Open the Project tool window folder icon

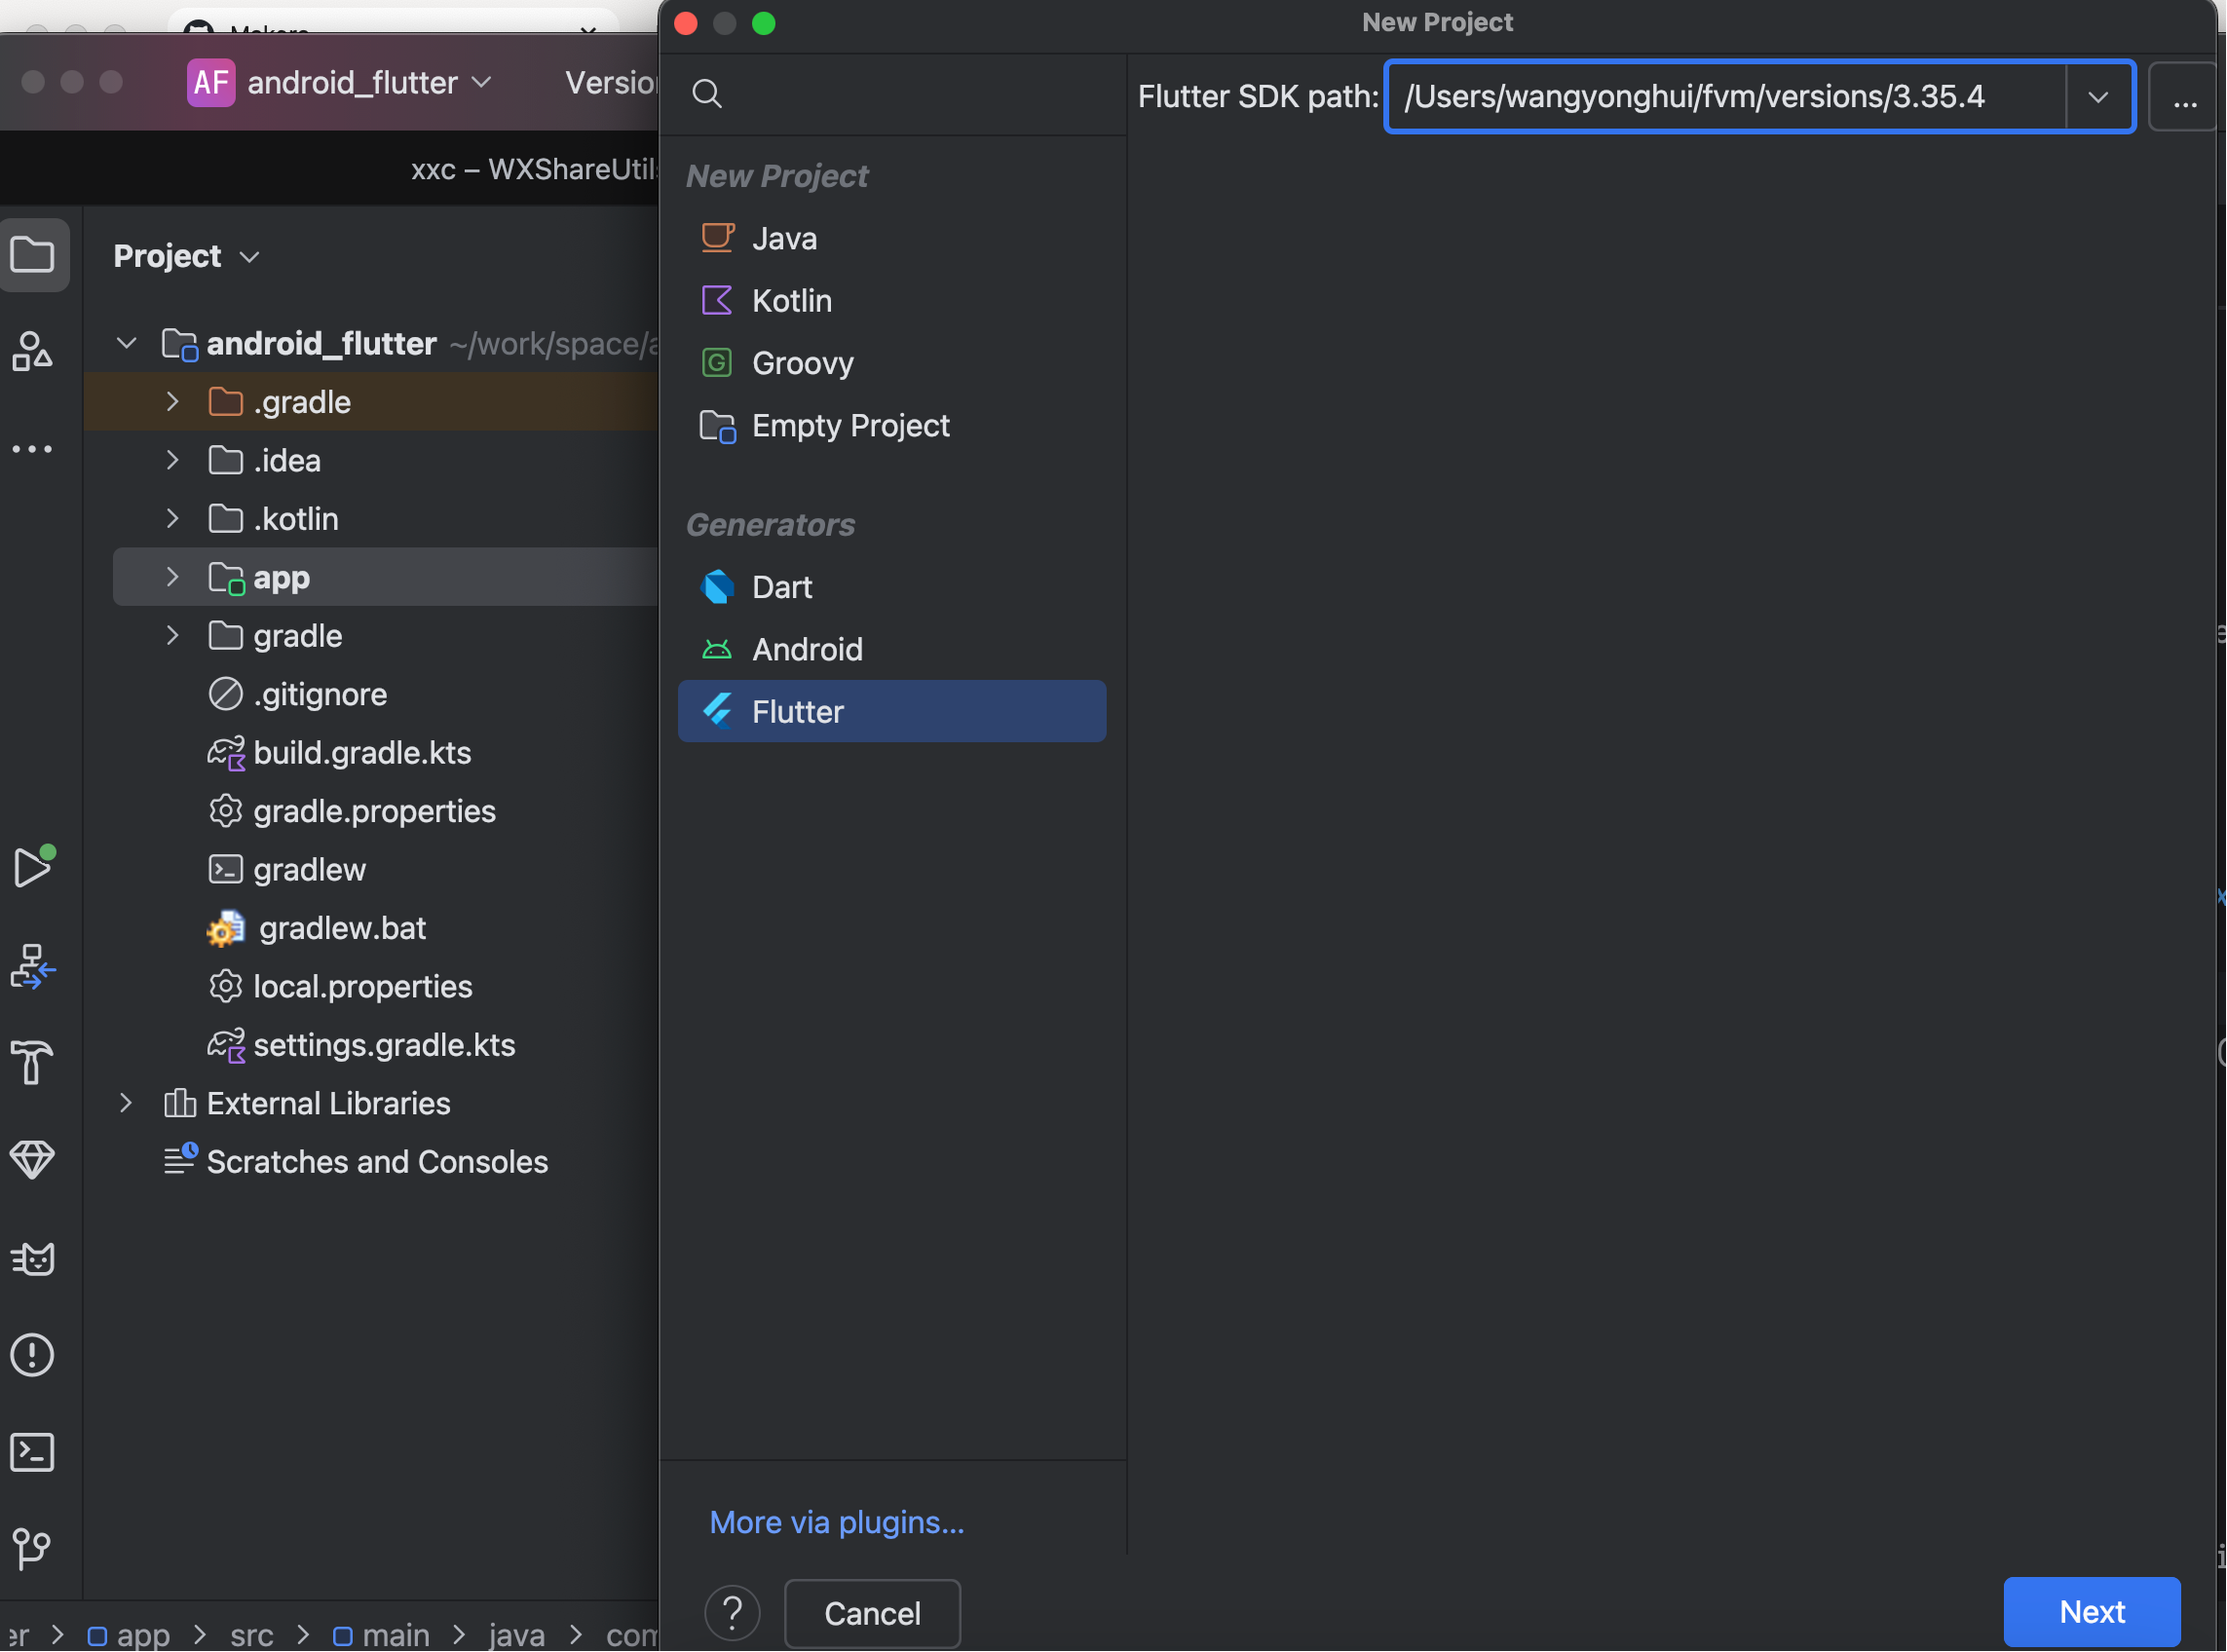click(x=33, y=255)
